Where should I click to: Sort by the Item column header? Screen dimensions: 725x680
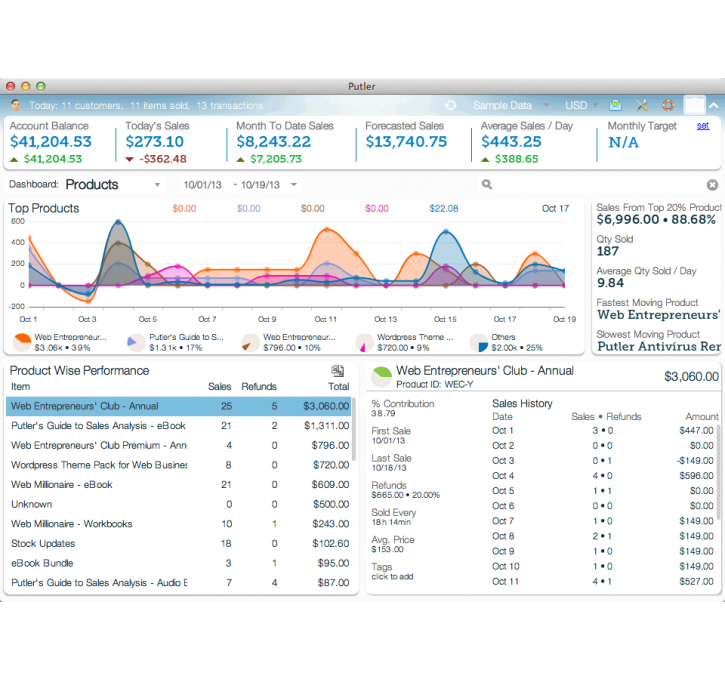tap(20, 386)
